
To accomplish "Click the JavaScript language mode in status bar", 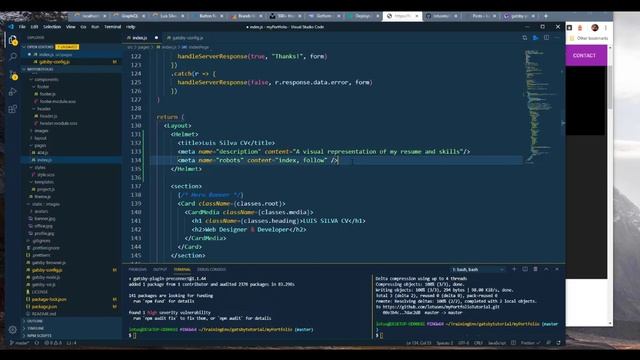I will click(497, 343).
